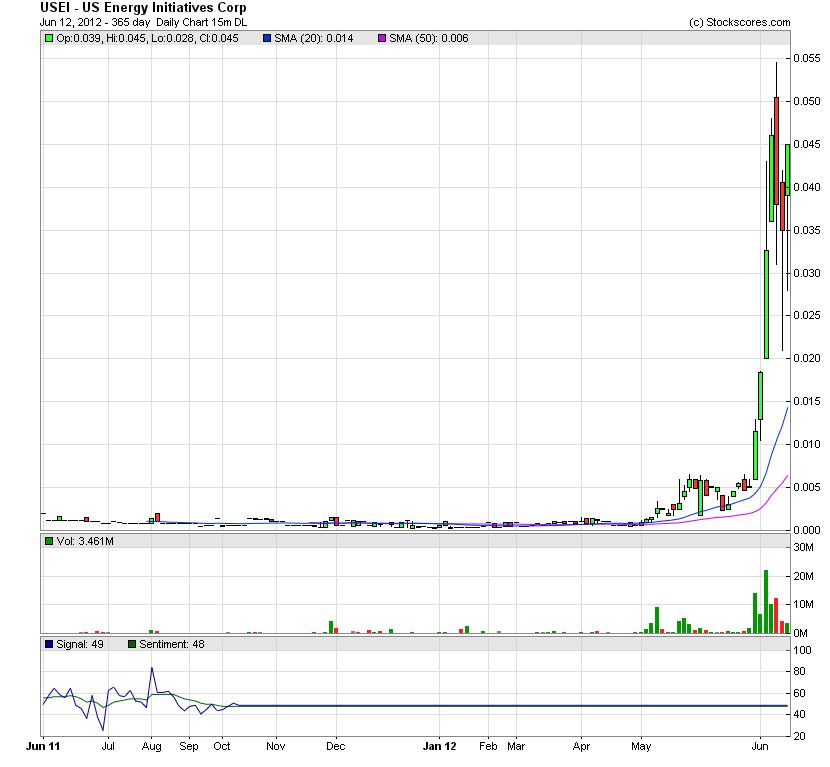Image resolution: width=830 pixels, height=767 pixels.
Task: Click the 0.030 price axis label
Action: click(807, 273)
